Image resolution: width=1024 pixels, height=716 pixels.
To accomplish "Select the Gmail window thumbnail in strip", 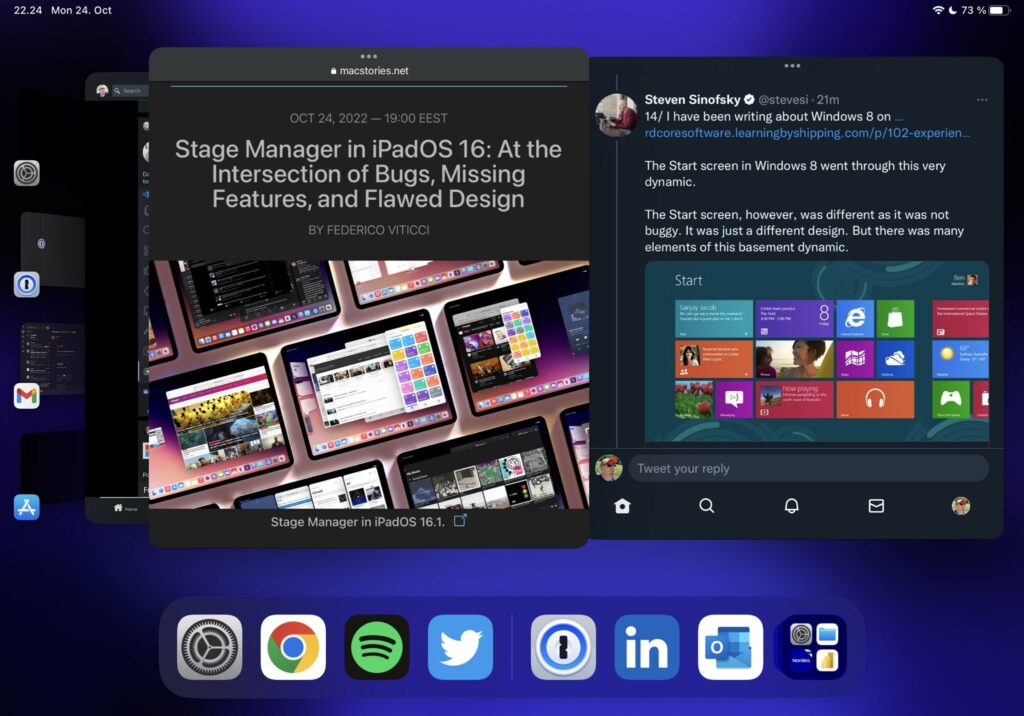I will (52, 358).
